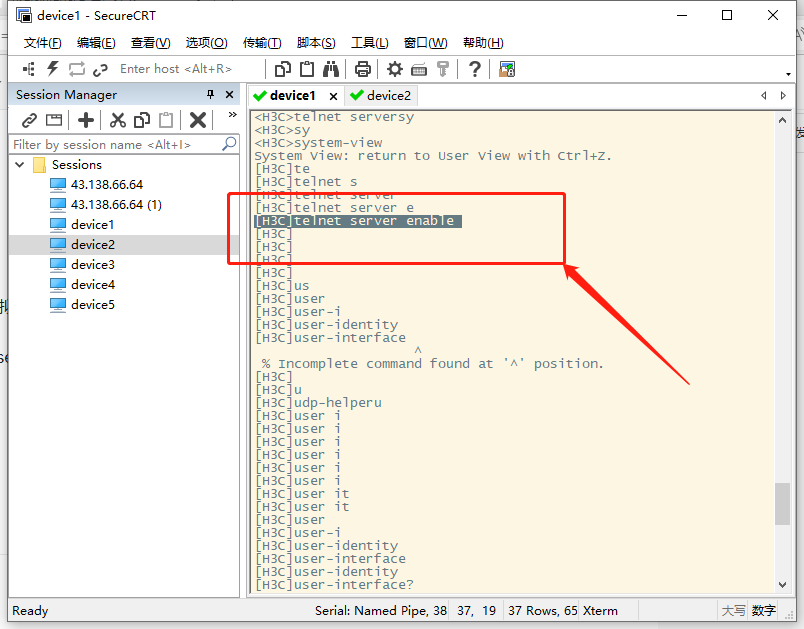Click the paste icon in Session Manager

[166, 120]
